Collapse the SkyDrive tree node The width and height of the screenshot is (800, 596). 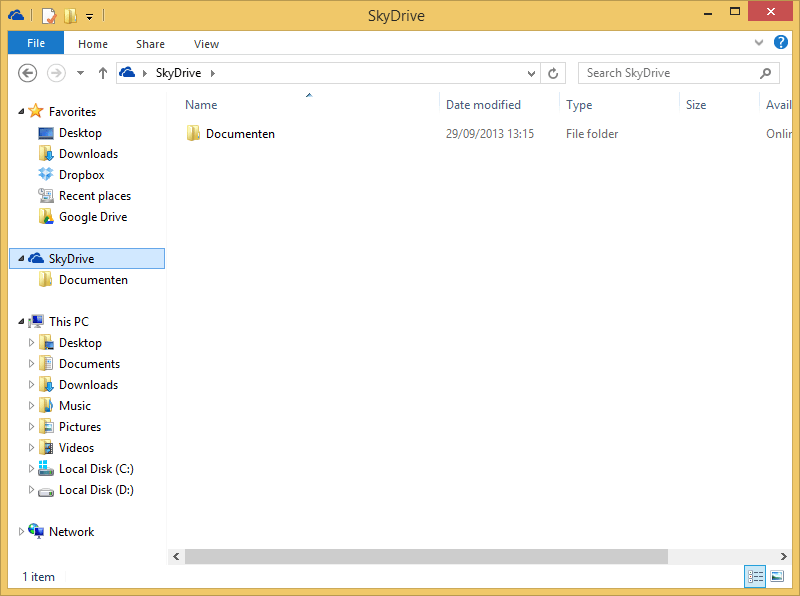pos(21,258)
